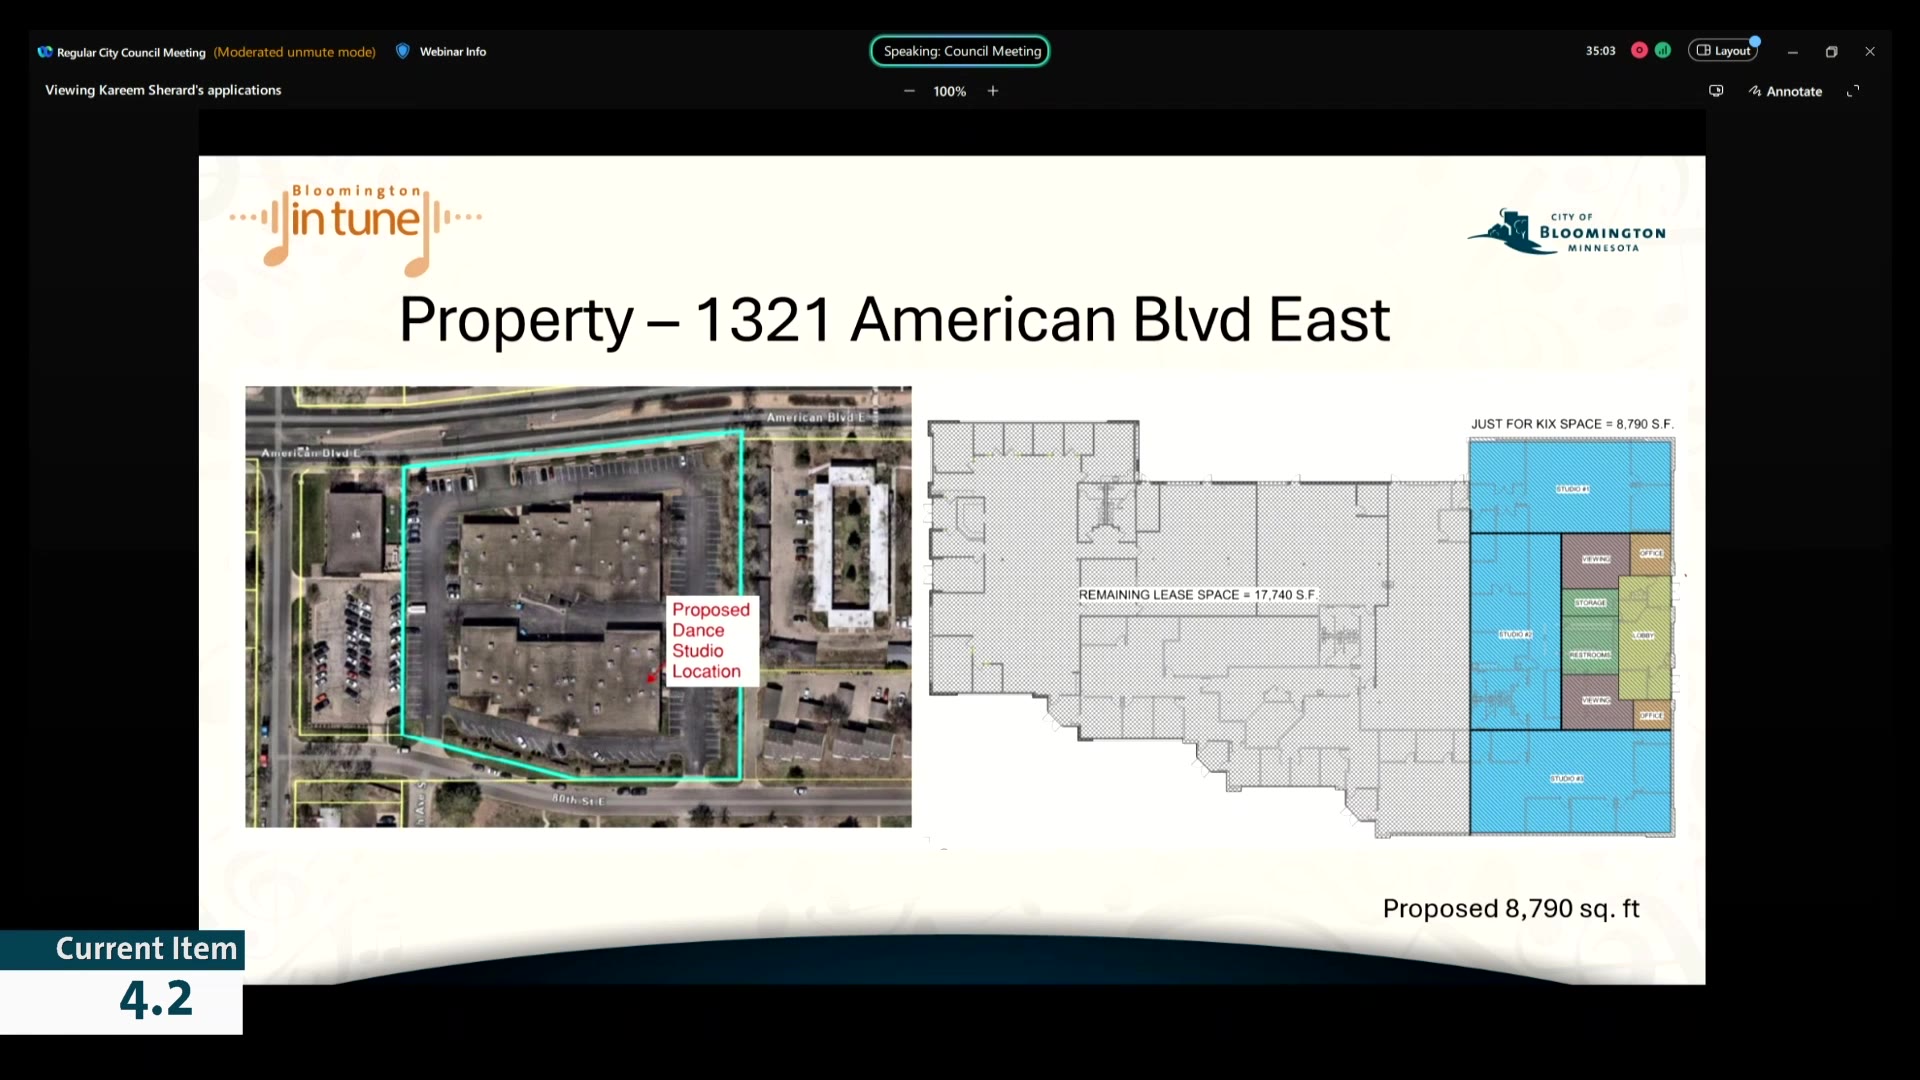Click the Current Item 4.2 overlay

click(122, 982)
